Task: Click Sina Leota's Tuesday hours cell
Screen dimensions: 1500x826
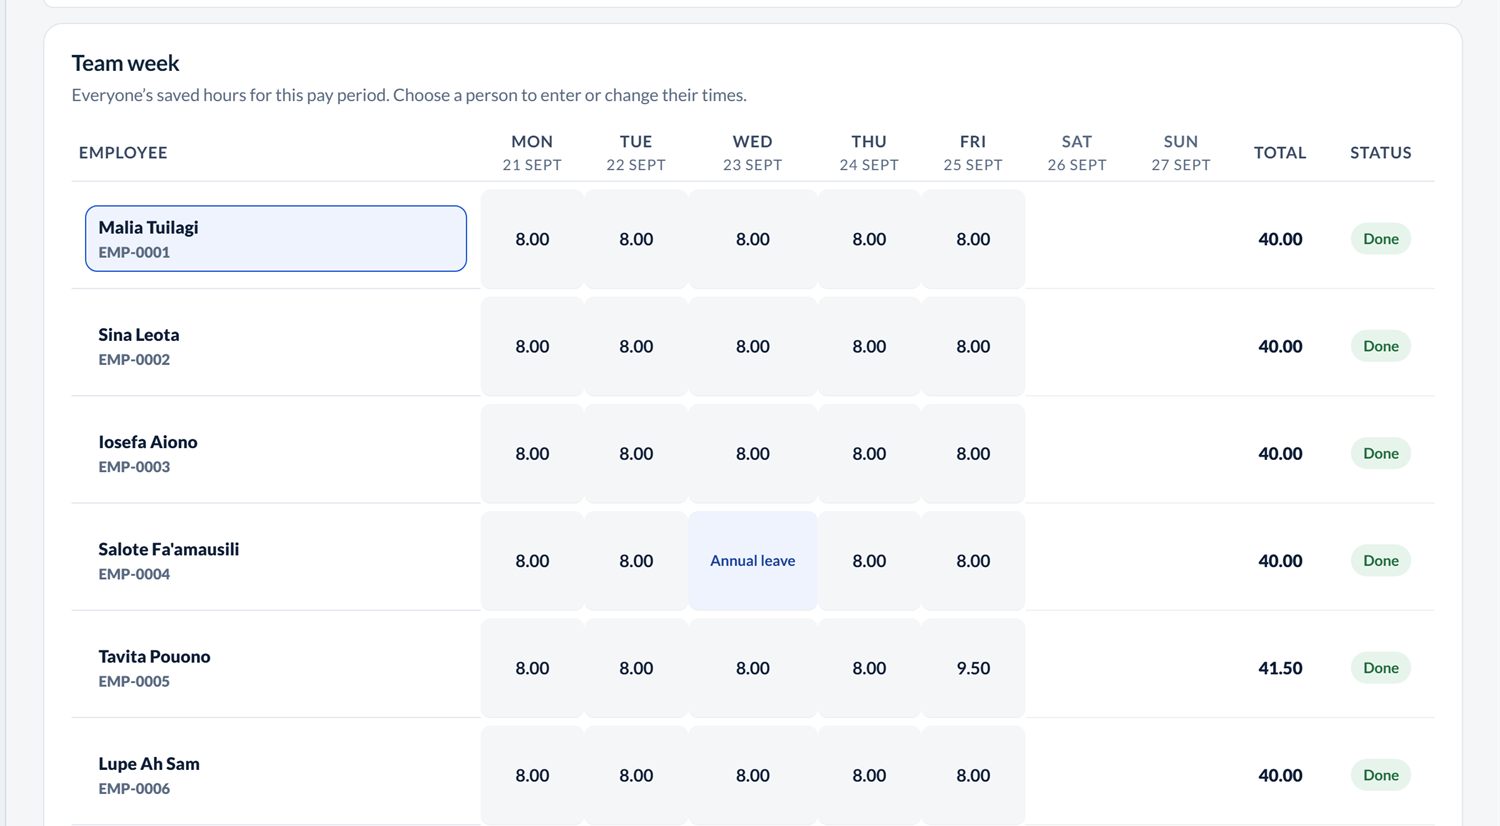Action: coord(636,346)
